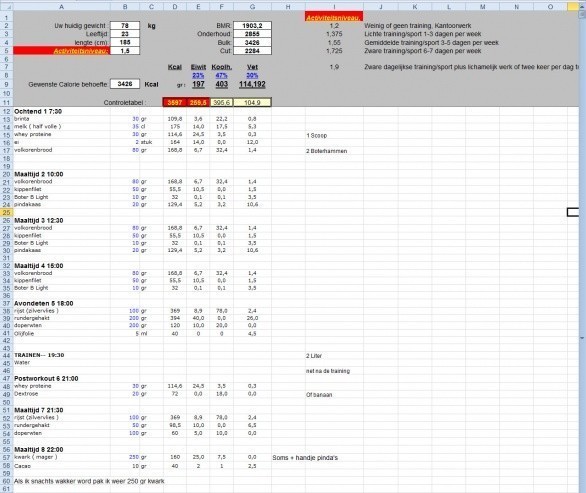Select the red Controletabel cell 259,5
Screen dimensions: 586x493
click(198, 102)
